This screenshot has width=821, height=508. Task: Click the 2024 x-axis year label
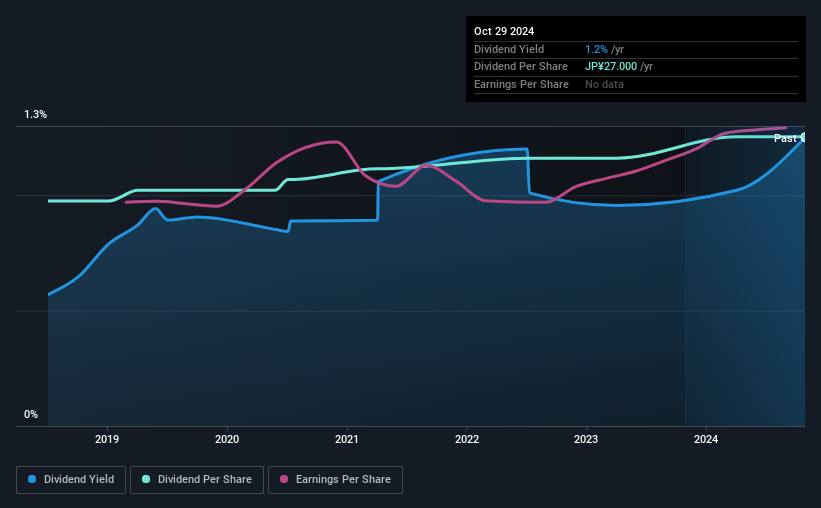pos(706,439)
